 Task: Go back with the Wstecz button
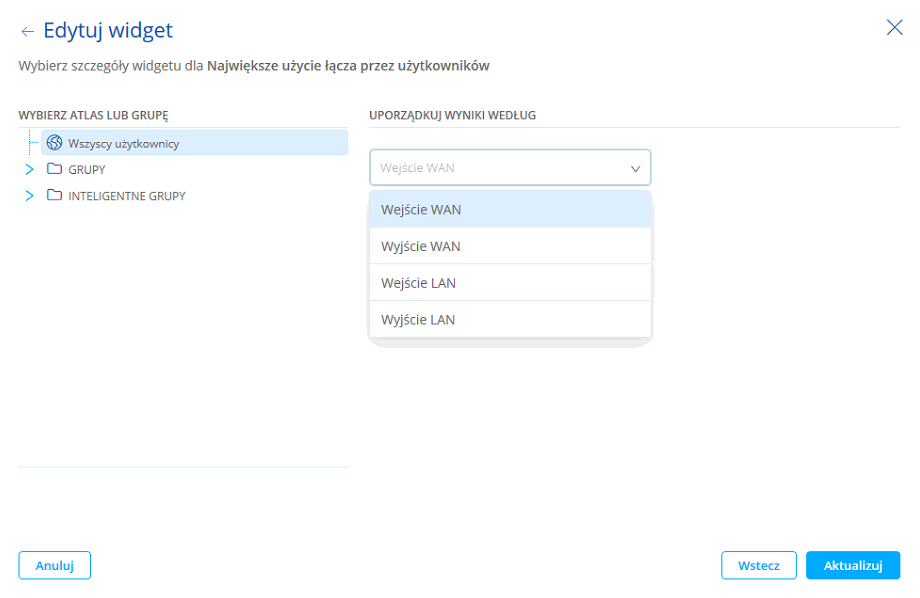pos(758,565)
